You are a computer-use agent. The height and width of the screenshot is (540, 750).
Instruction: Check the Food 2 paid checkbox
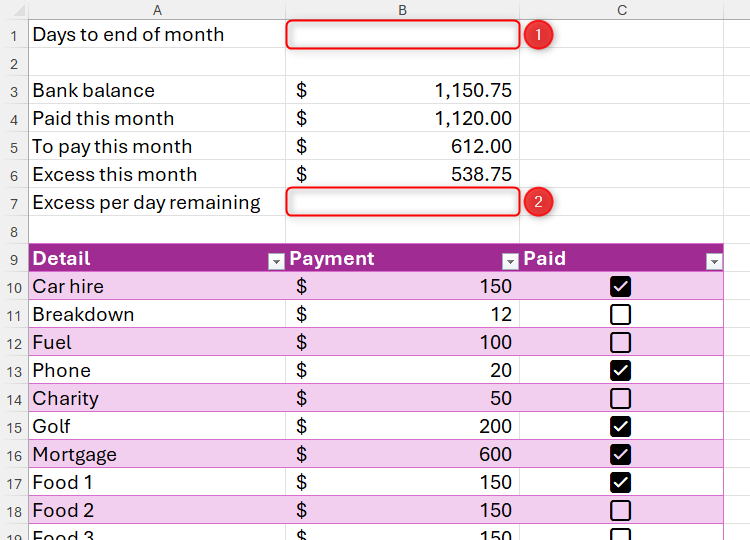620,511
